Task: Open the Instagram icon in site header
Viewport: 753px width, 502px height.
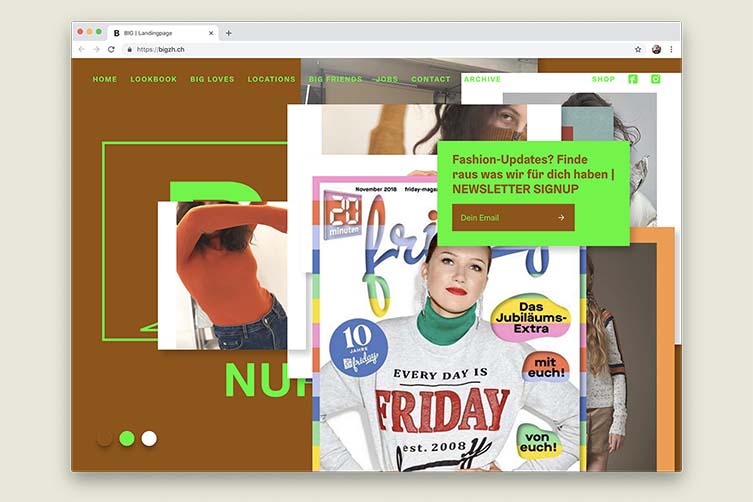Action: (x=656, y=79)
